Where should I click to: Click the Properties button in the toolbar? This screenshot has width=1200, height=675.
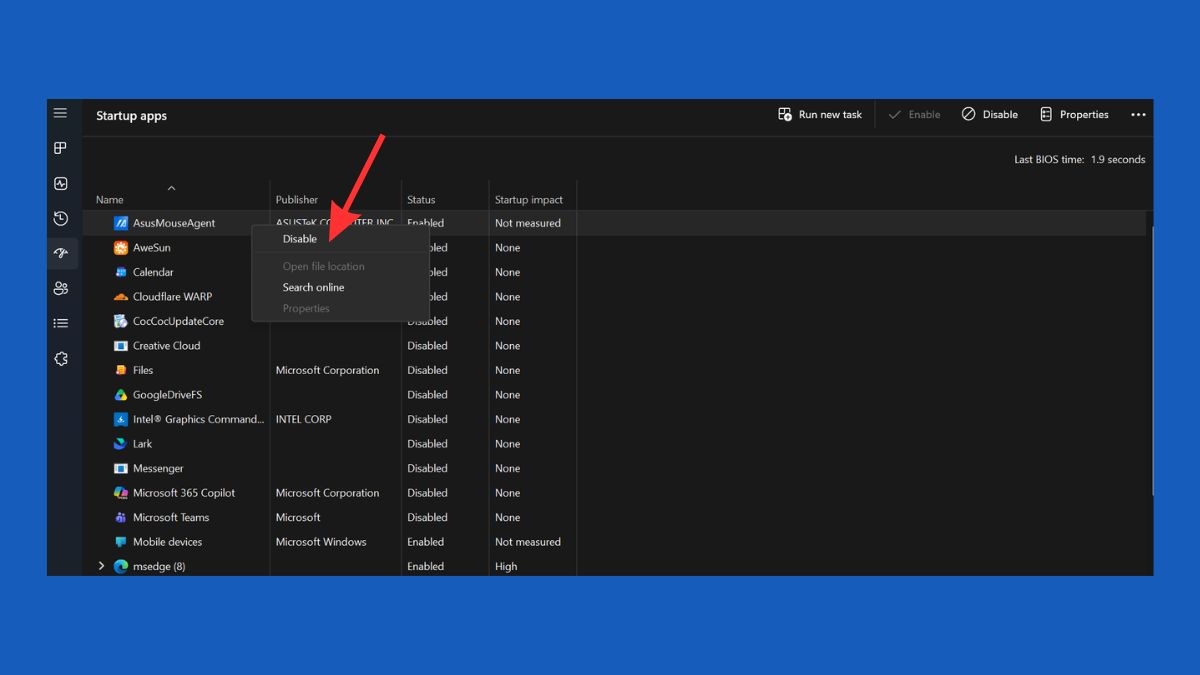pos(1075,115)
